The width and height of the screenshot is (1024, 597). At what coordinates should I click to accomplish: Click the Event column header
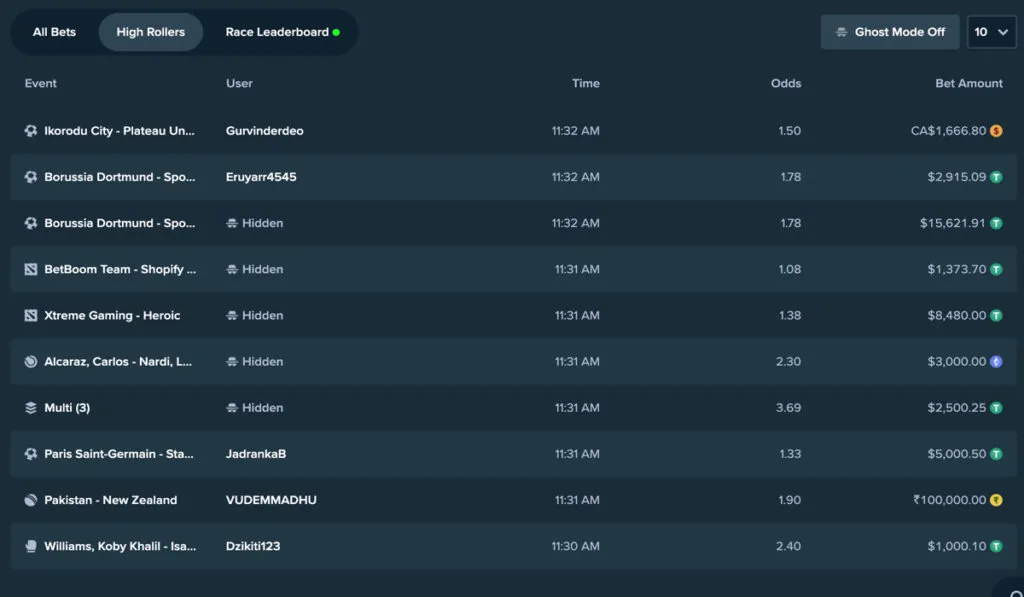40,84
